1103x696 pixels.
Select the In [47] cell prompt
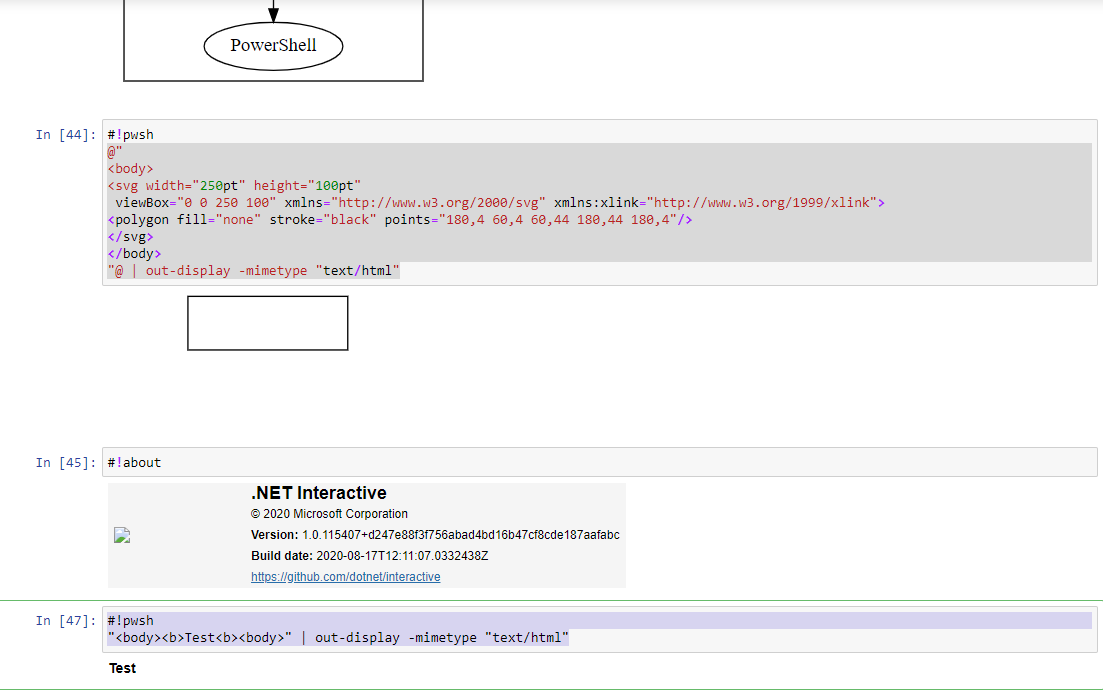coord(63,620)
